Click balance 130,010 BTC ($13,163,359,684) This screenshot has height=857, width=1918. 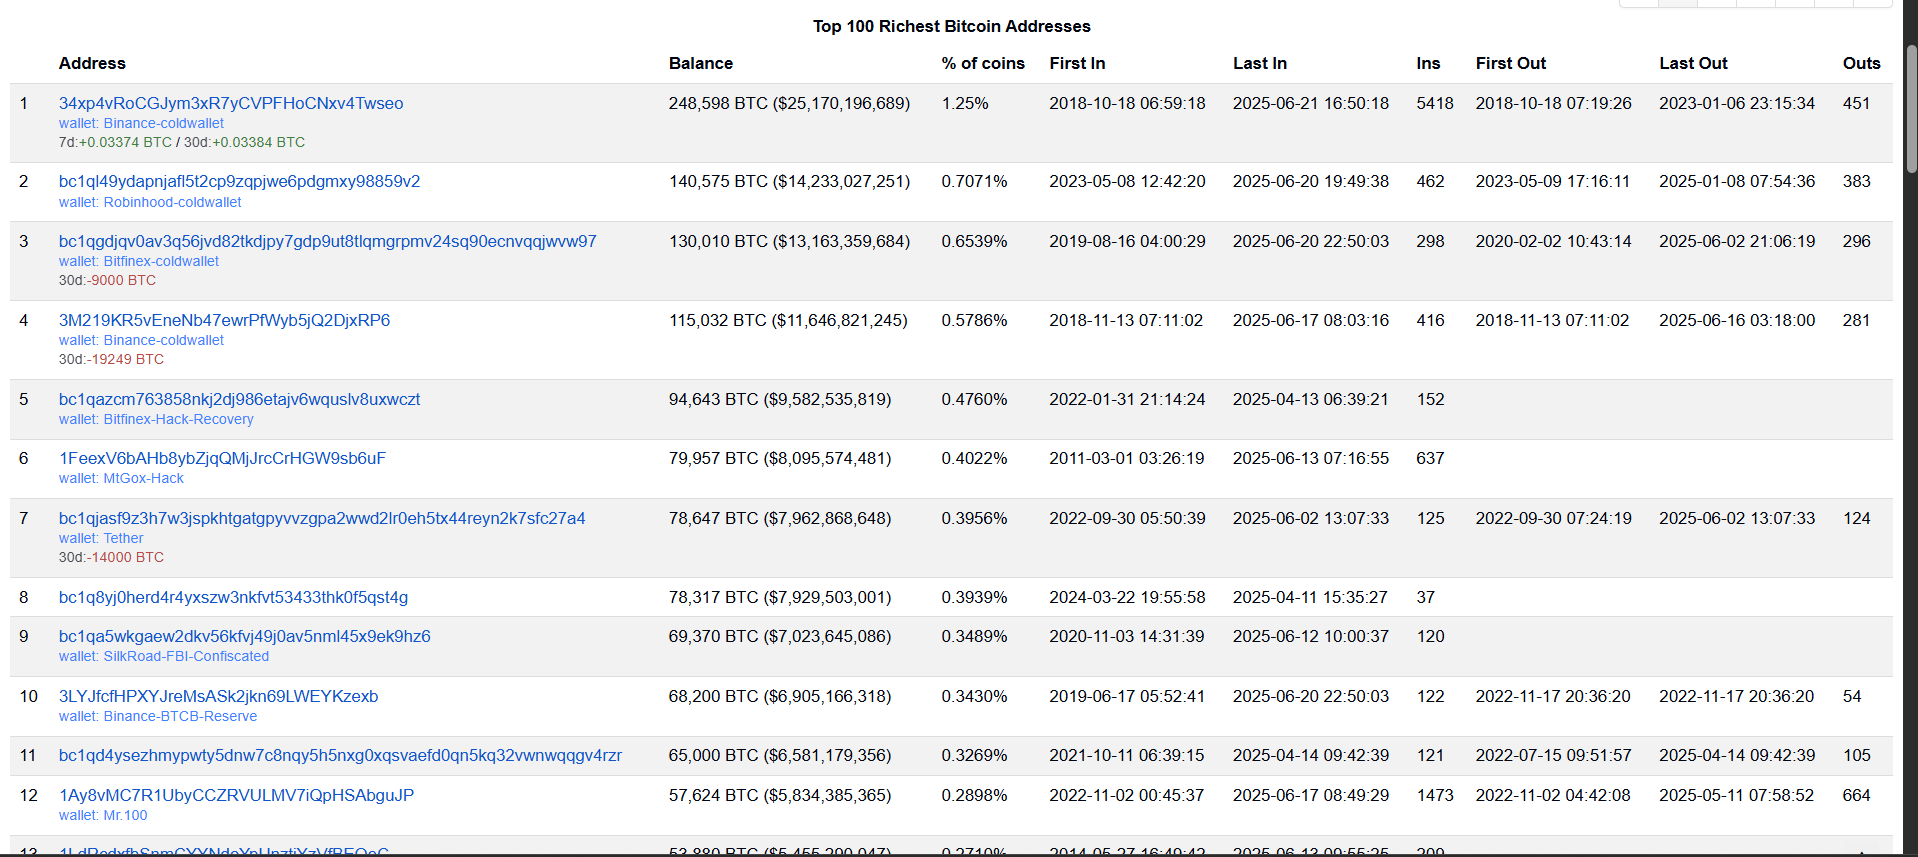789,241
